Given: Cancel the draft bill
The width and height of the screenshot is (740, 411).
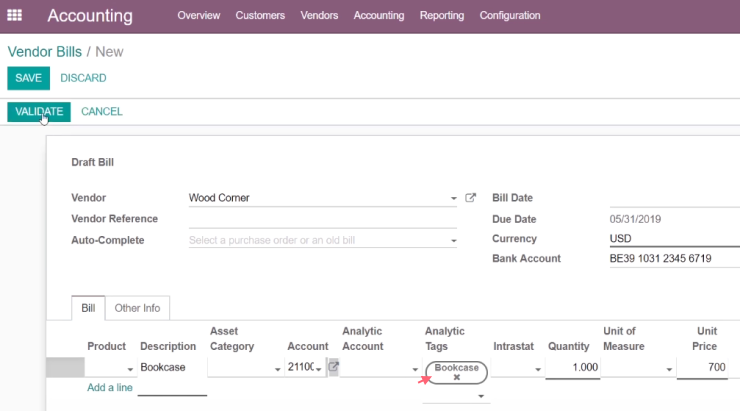Looking at the screenshot, I should pos(101,112).
